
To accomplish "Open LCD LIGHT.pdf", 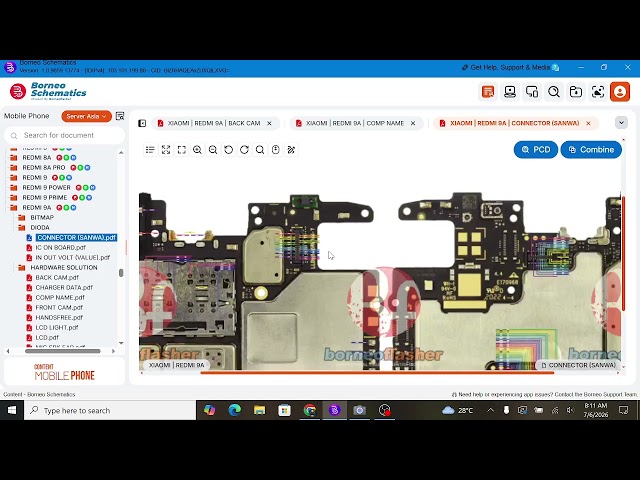I will click(x=57, y=327).
